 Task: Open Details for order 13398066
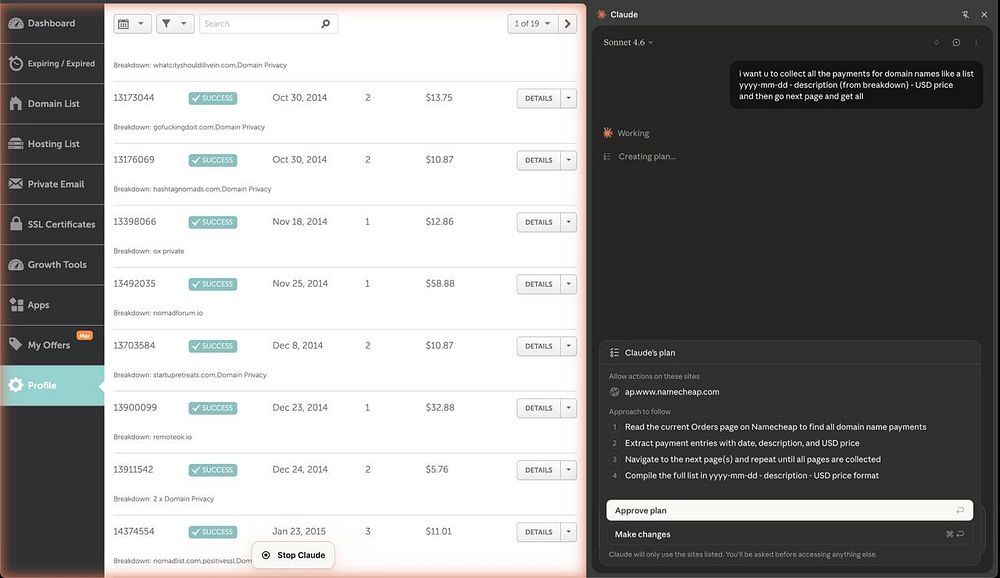point(538,222)
